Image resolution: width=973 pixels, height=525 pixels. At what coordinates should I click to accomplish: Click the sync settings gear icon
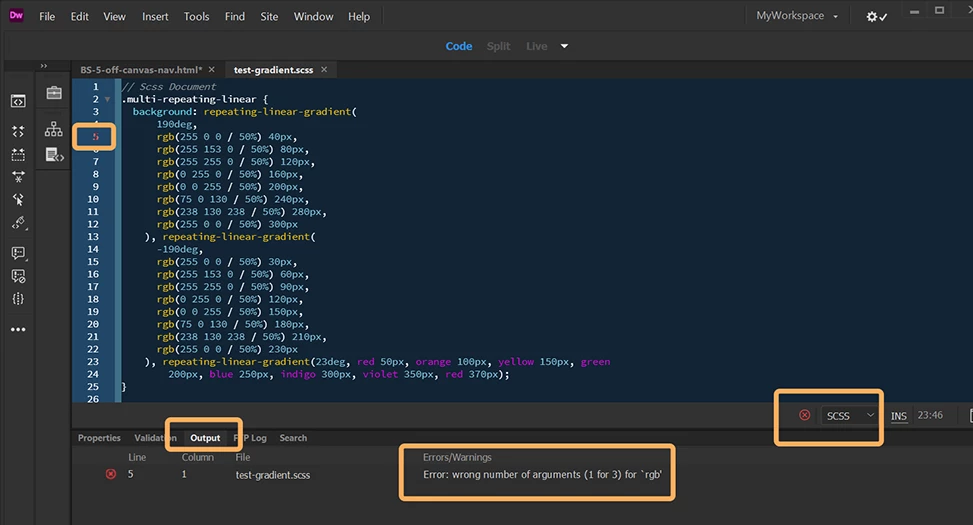[x=876, y=17]
